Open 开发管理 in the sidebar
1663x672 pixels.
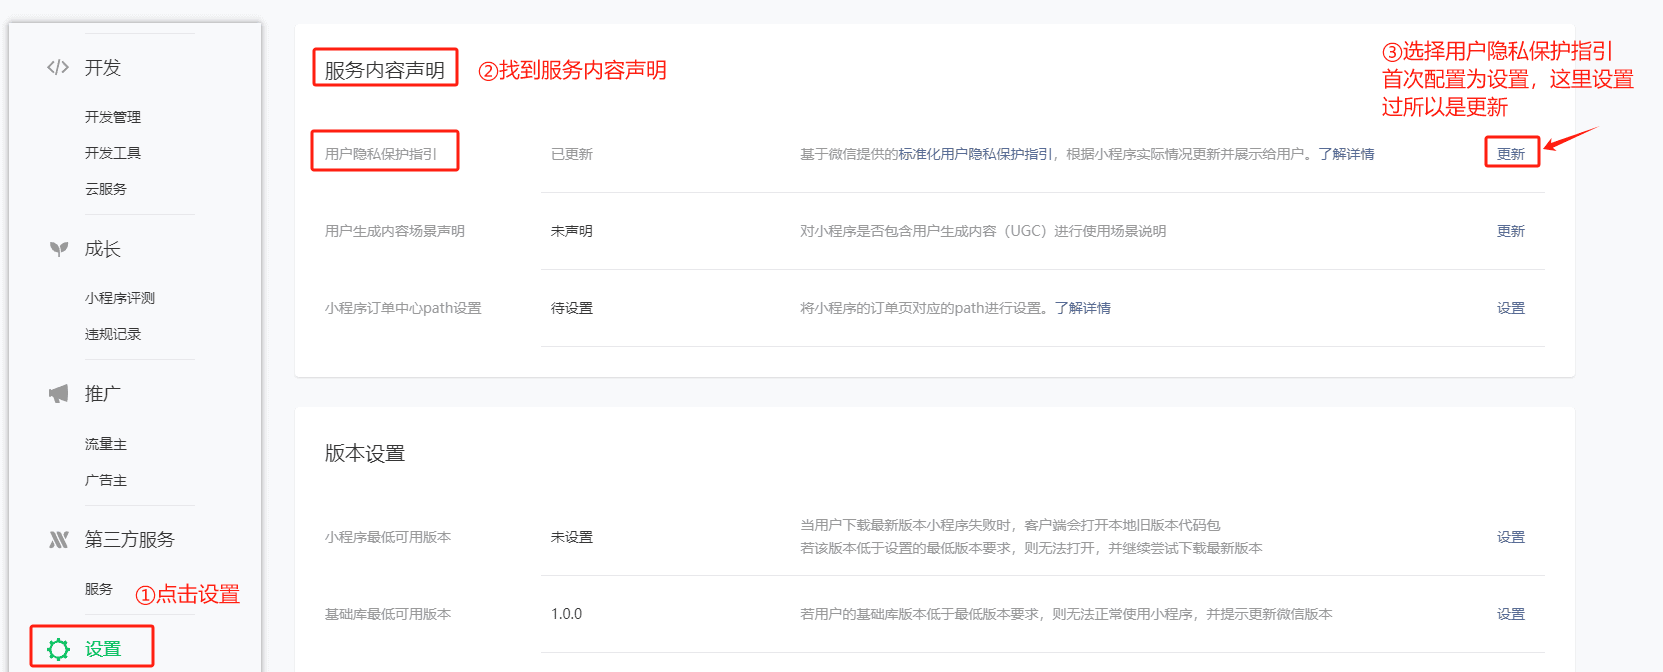(113, 117)
